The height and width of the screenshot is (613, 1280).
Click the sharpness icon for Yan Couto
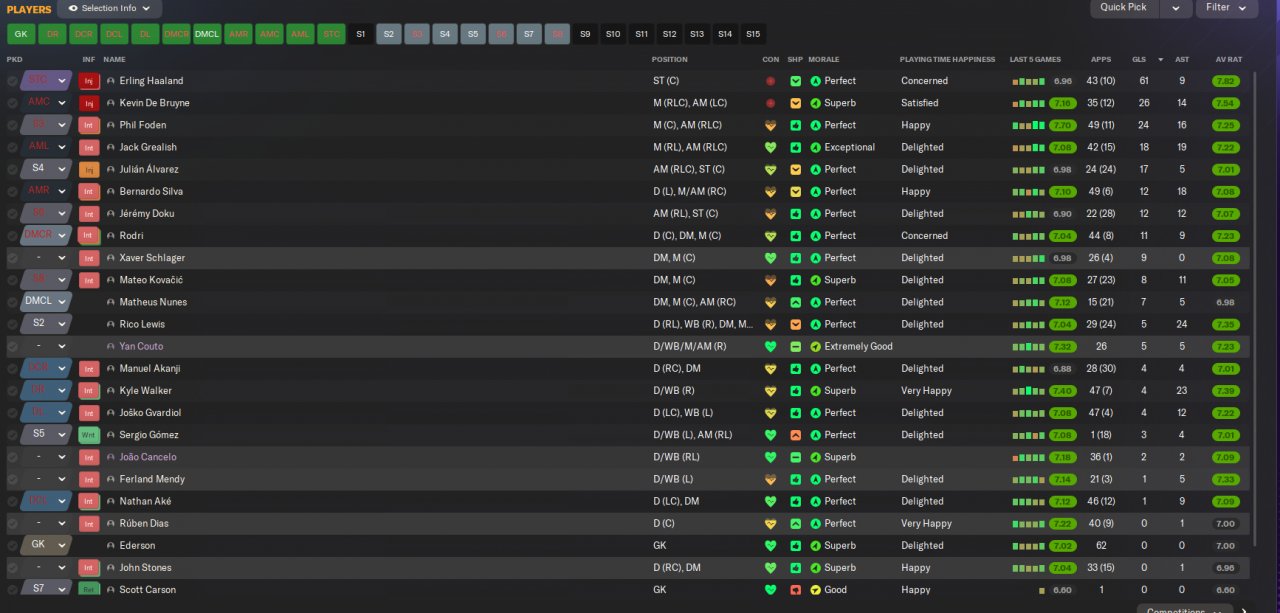(x=795, y=346)
